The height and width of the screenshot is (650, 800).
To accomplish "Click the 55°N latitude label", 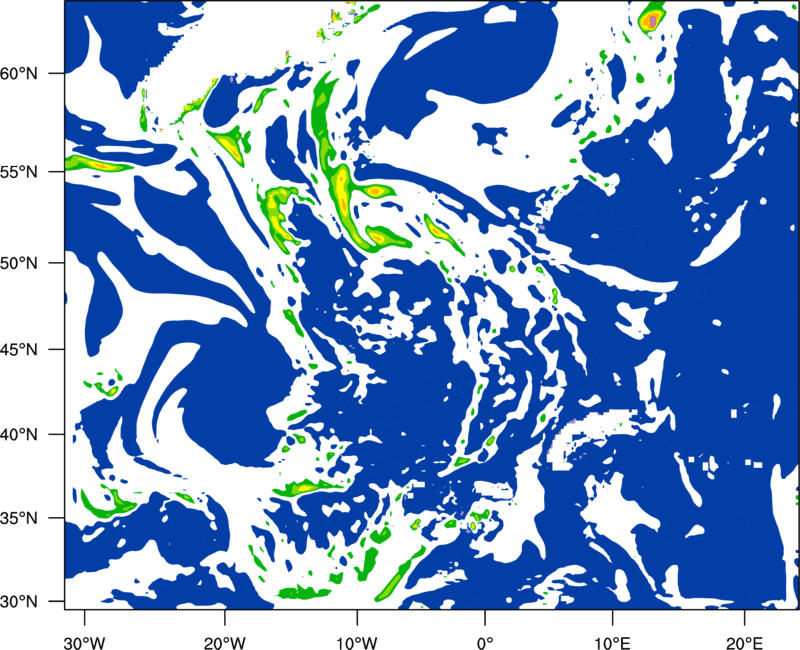I will [x=19, y=172].
